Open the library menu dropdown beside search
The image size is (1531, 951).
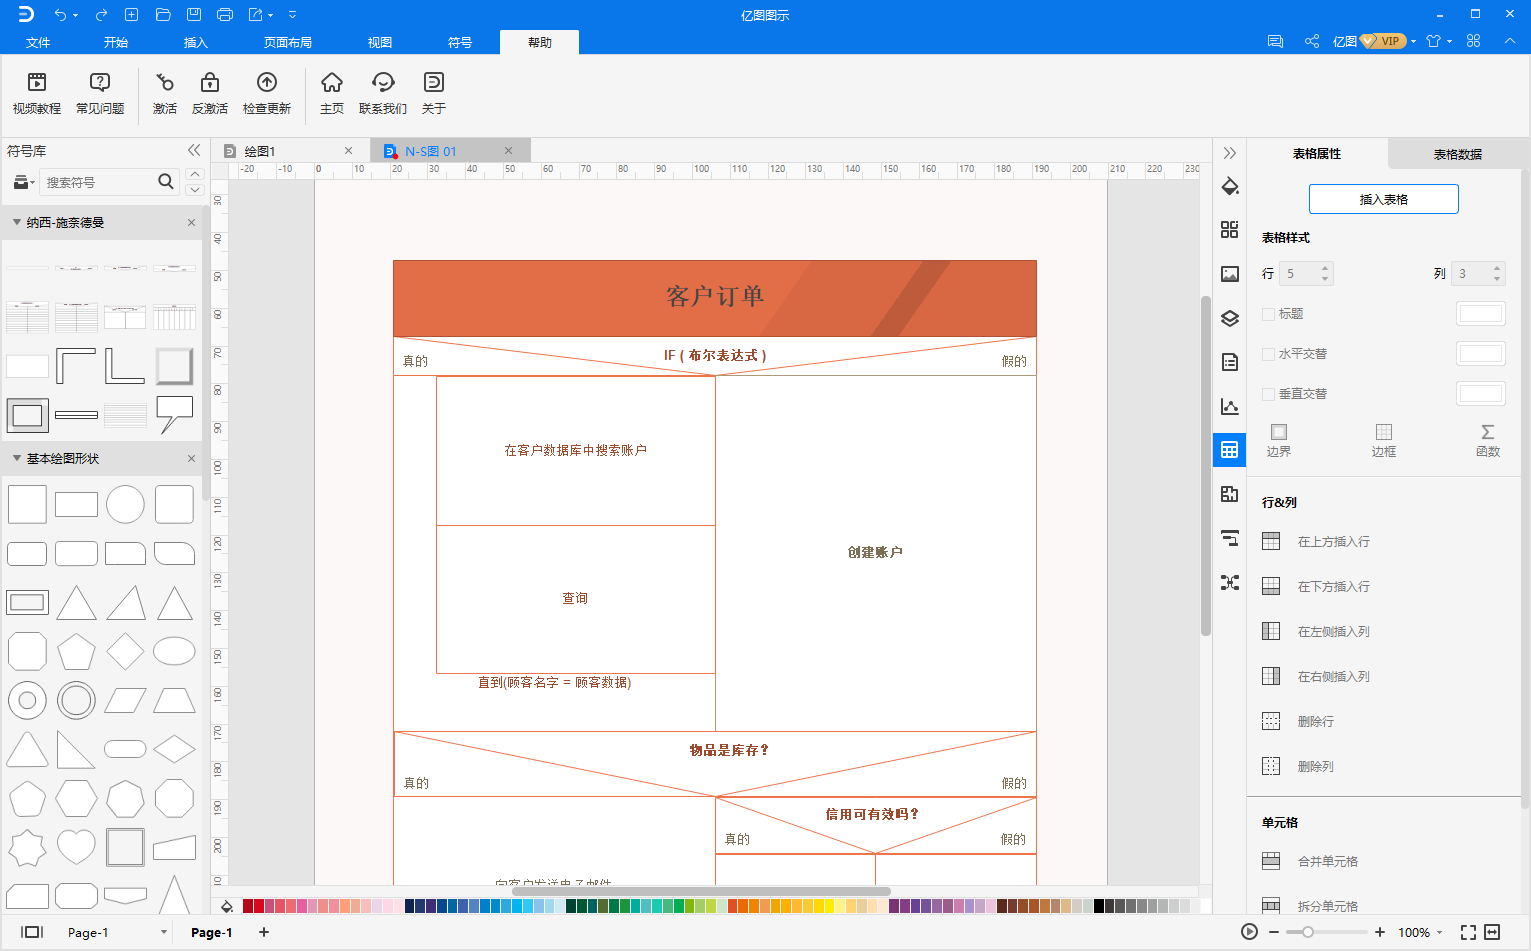tap(24, 182)
